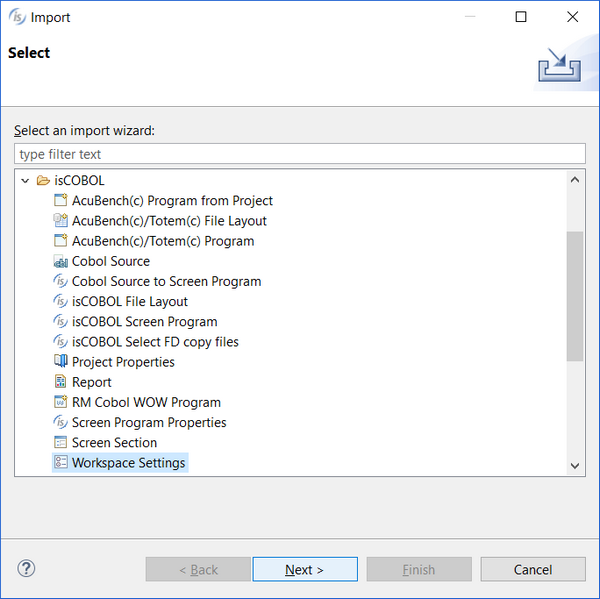Screen dimensions: 600x599
Task: Click the vertical scrollbar thumb in the wizard list
Action: tap(575, 296)
